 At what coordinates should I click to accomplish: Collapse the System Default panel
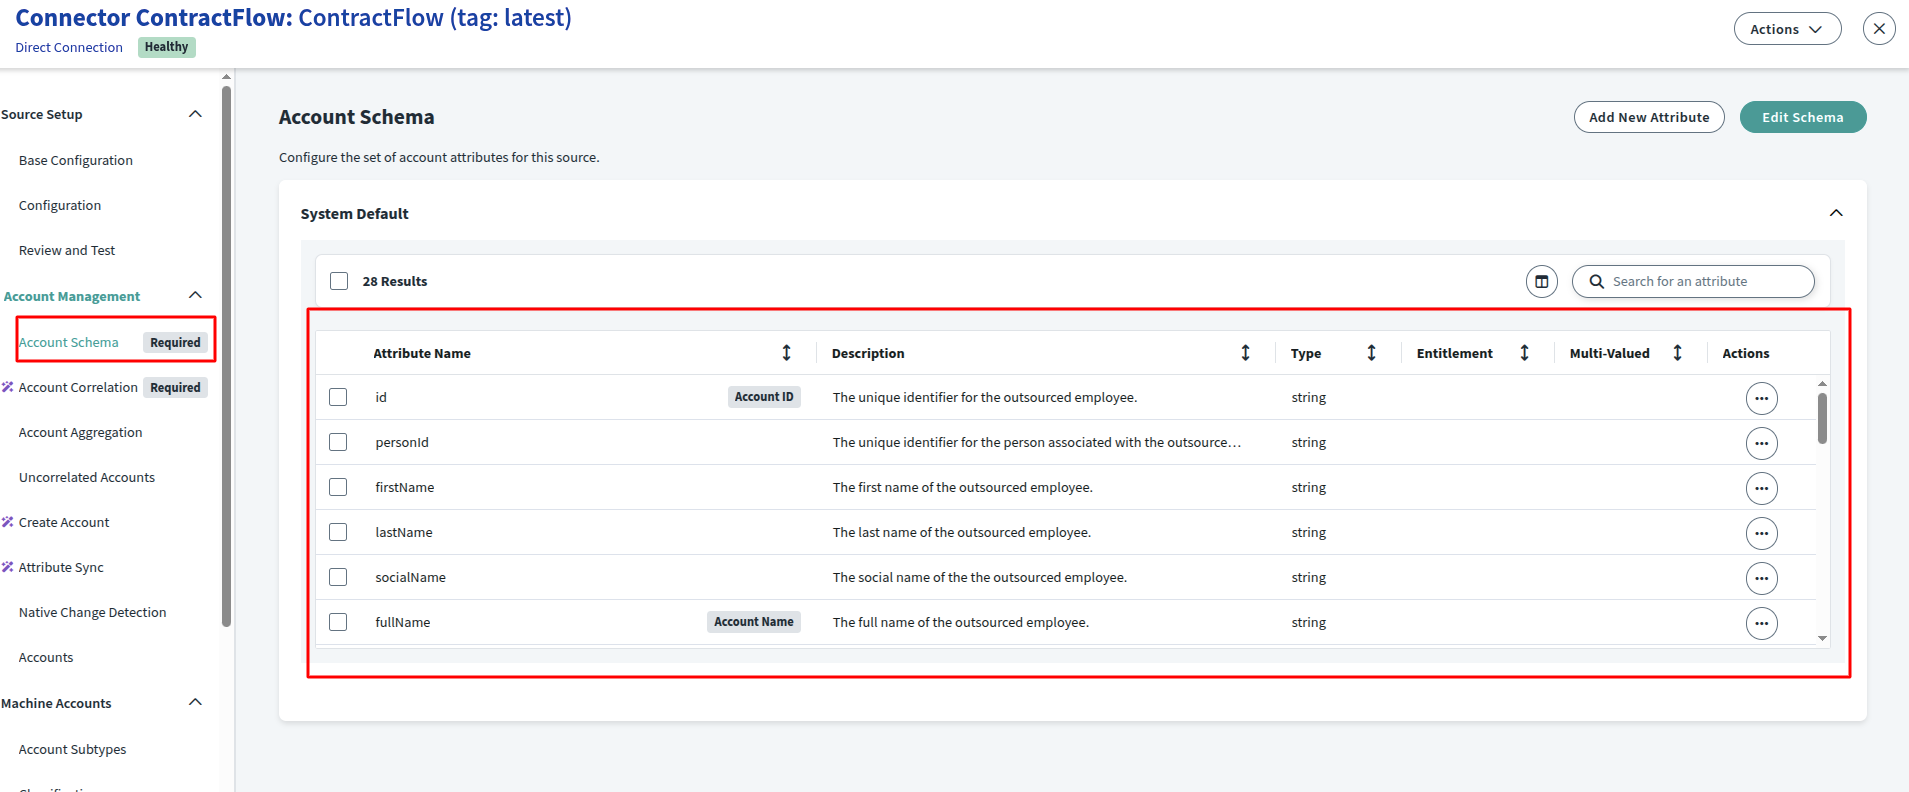[1835, 213]
